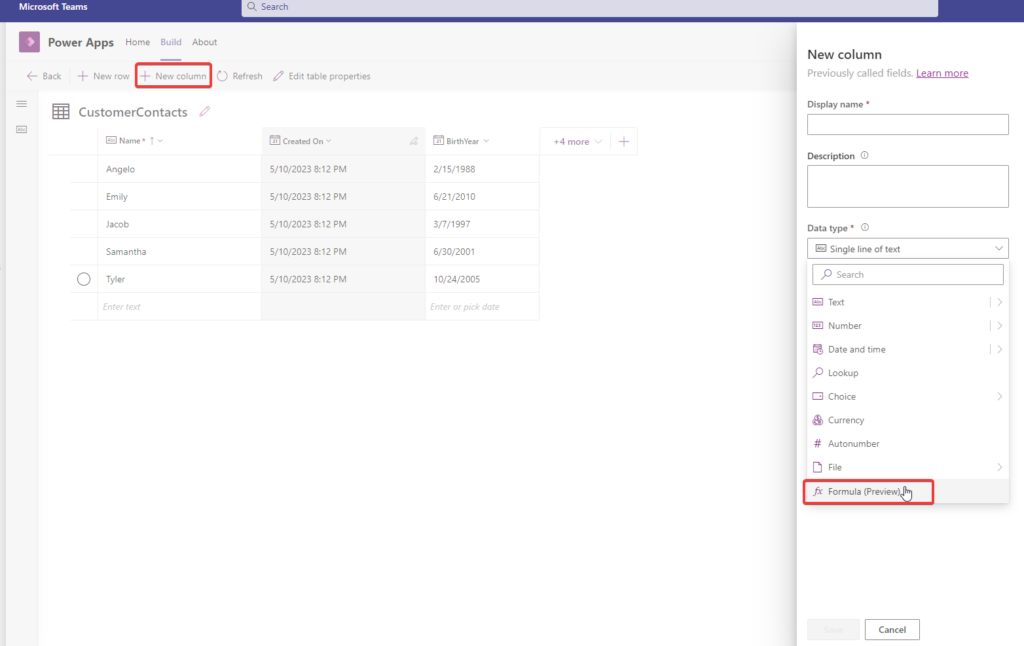Viewport: 1024px width, 646px height.
Task: Open the About tab
Action: click(x=204, y=42)
